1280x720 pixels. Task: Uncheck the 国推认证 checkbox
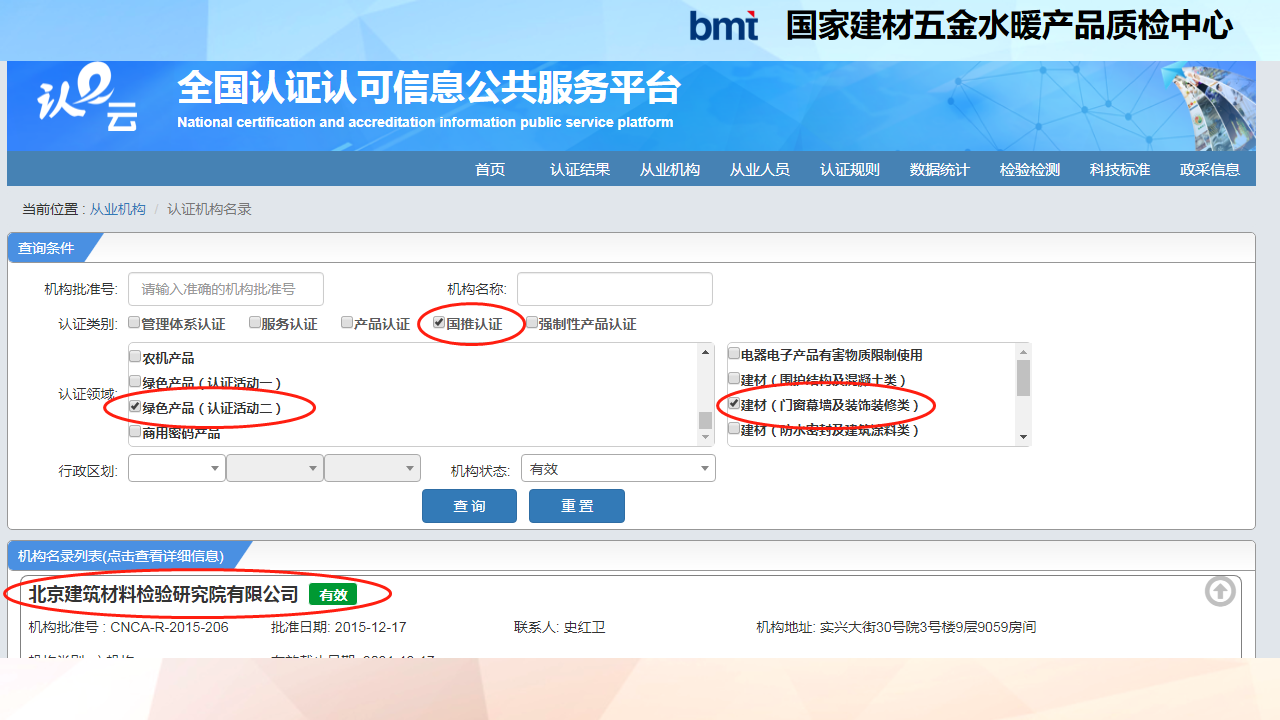coord(439,323)
